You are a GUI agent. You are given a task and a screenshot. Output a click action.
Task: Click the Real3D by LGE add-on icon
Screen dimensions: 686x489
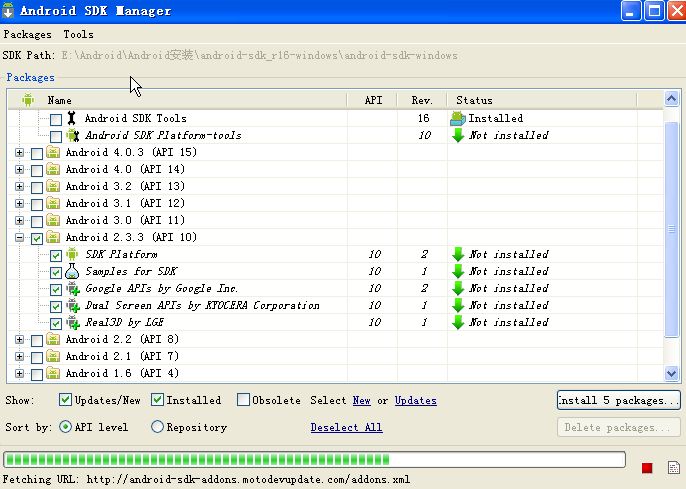coord(73,322)
